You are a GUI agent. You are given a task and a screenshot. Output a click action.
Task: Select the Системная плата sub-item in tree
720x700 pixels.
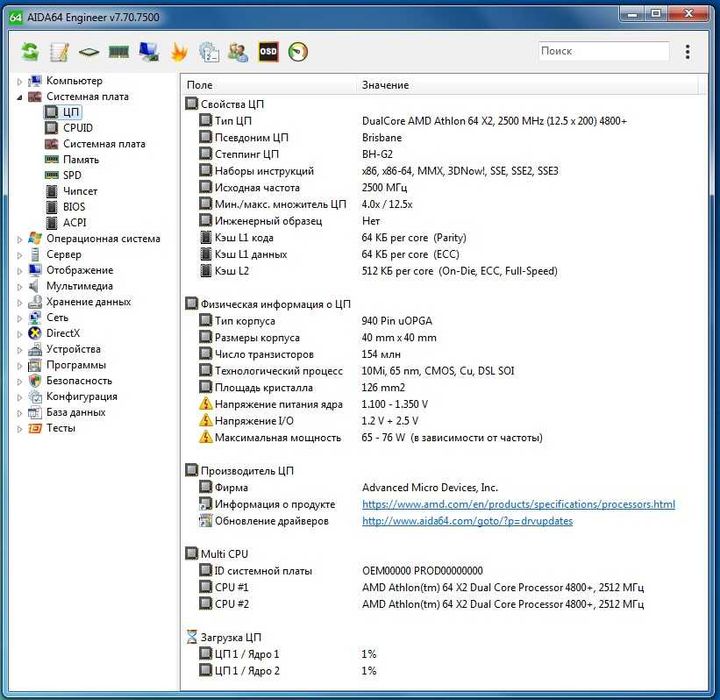point(95,144)
